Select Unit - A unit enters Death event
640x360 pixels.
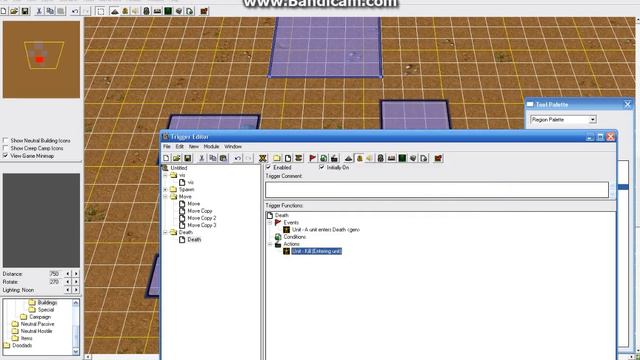[326, 230]
